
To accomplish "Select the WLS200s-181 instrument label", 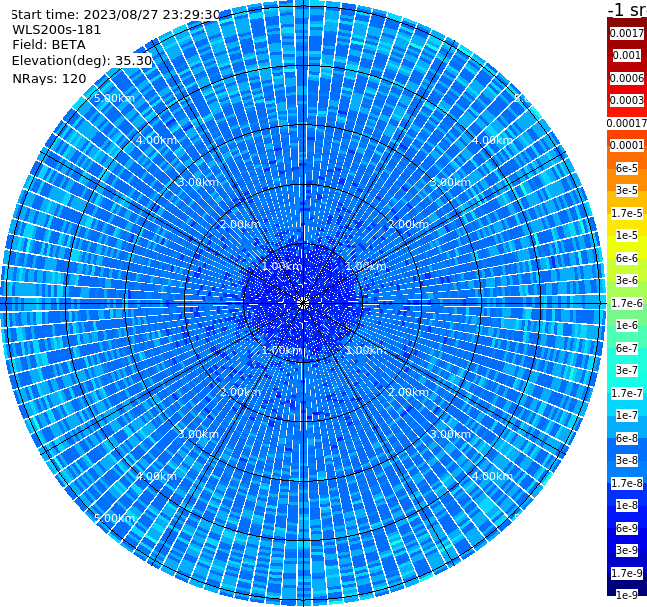I will (57, 30).
